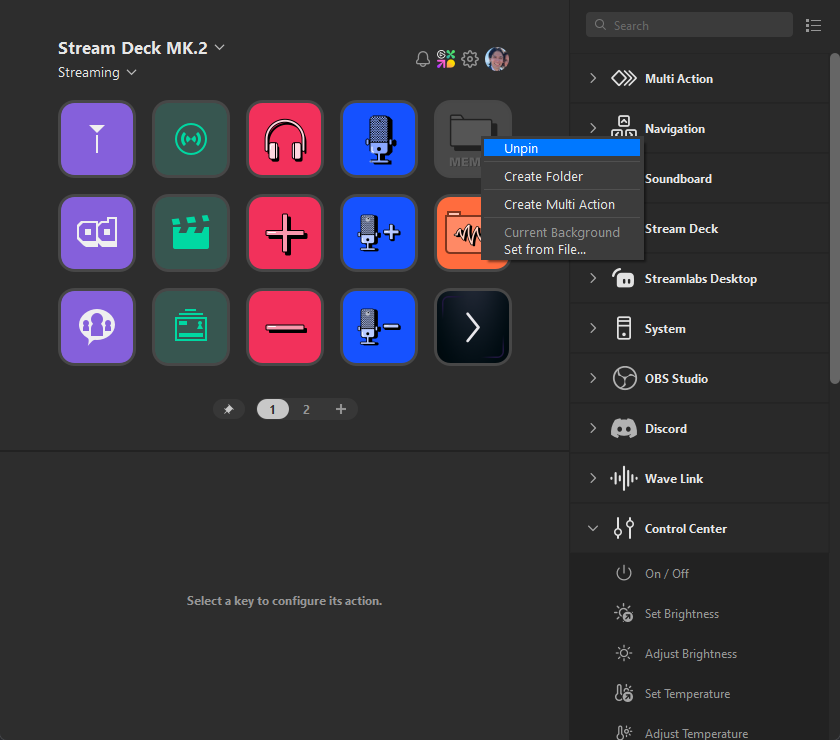Expand the Wave Link category
Viewport: 840px width, 740px height.
tap(593, 479)
